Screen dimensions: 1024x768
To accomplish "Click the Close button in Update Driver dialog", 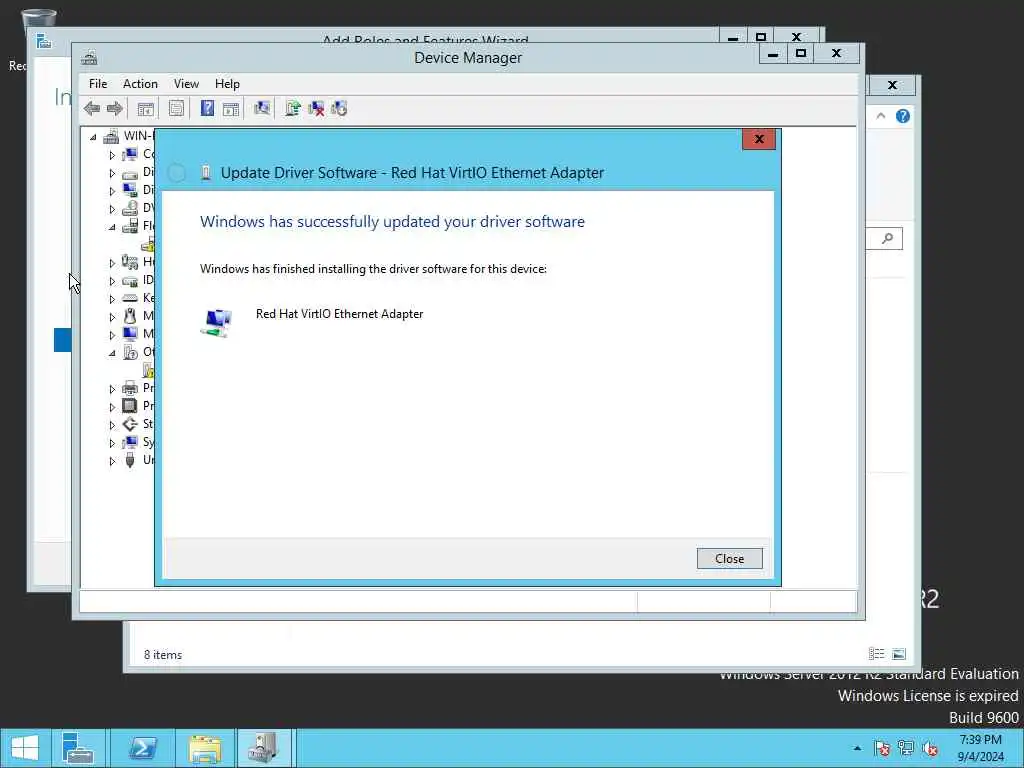I will 729,558.
